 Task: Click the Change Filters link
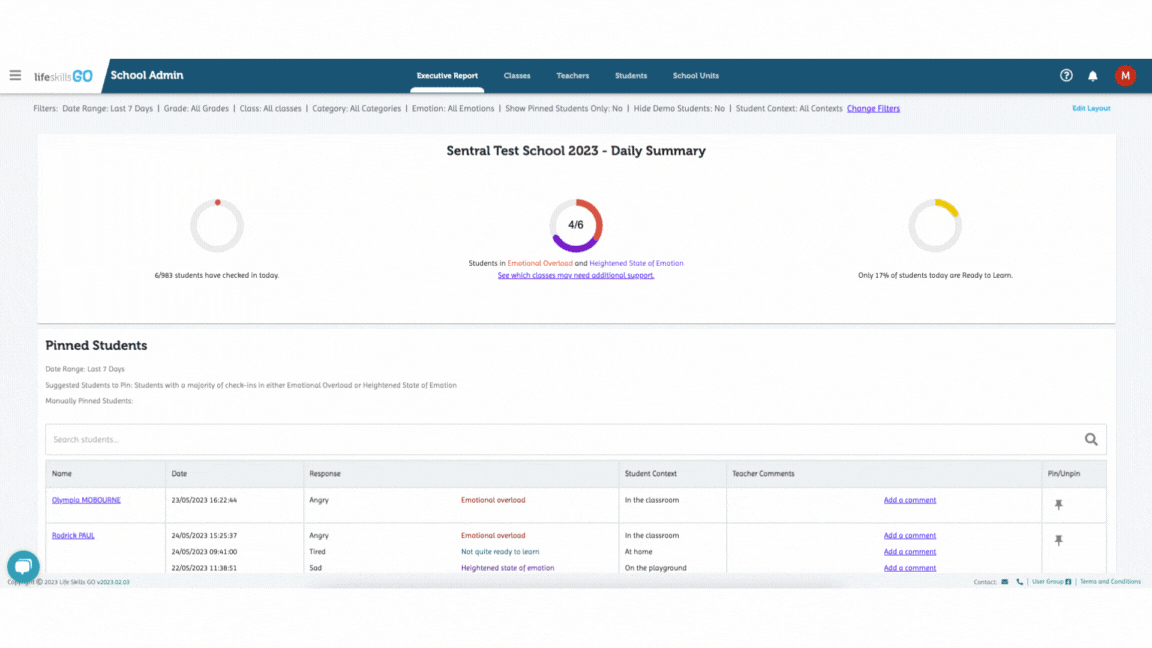point(873,109)
